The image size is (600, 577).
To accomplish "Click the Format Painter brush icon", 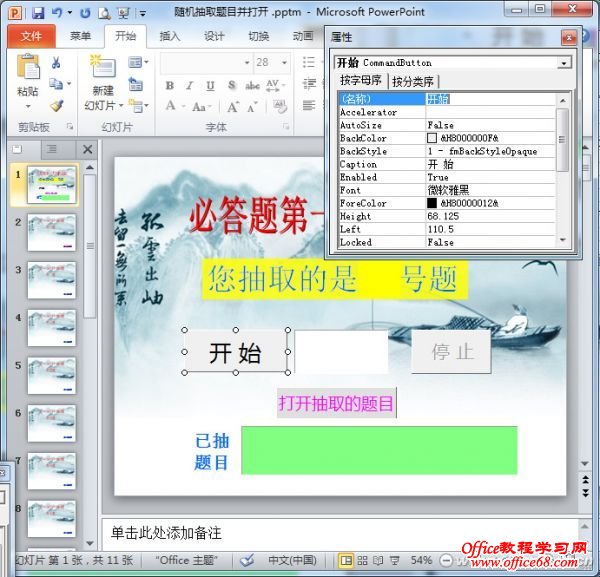I will pyautogui.click(x=56, y=105).
